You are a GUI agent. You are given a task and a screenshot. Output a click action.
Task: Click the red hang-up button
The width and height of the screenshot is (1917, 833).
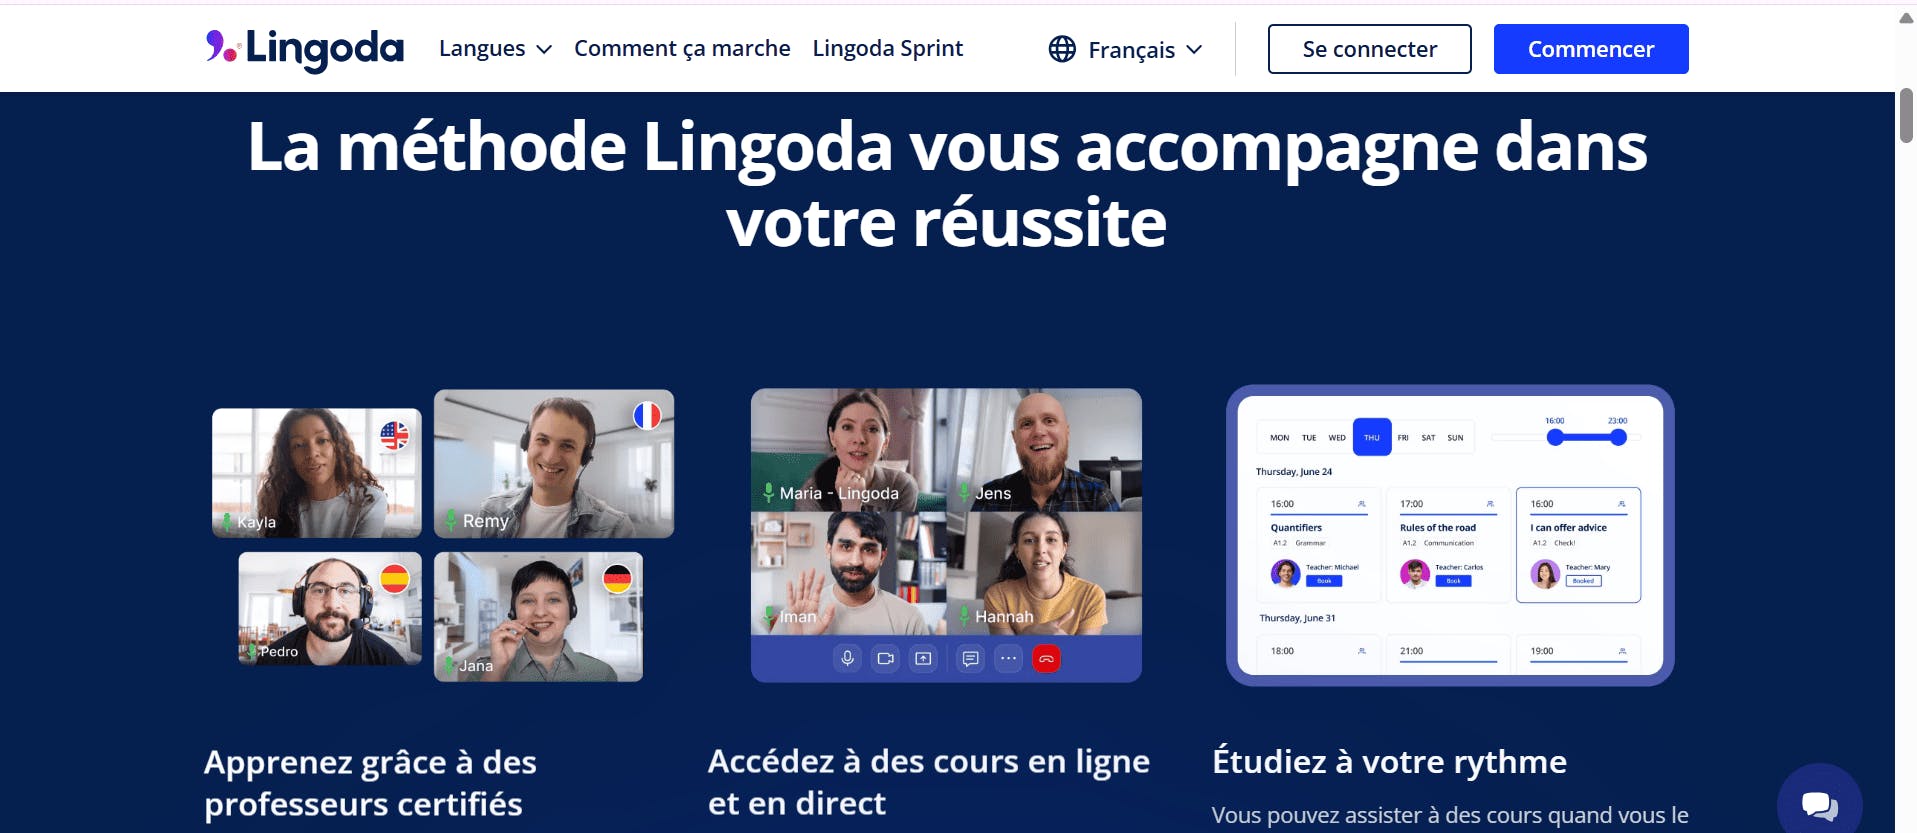pos(1046,659)
